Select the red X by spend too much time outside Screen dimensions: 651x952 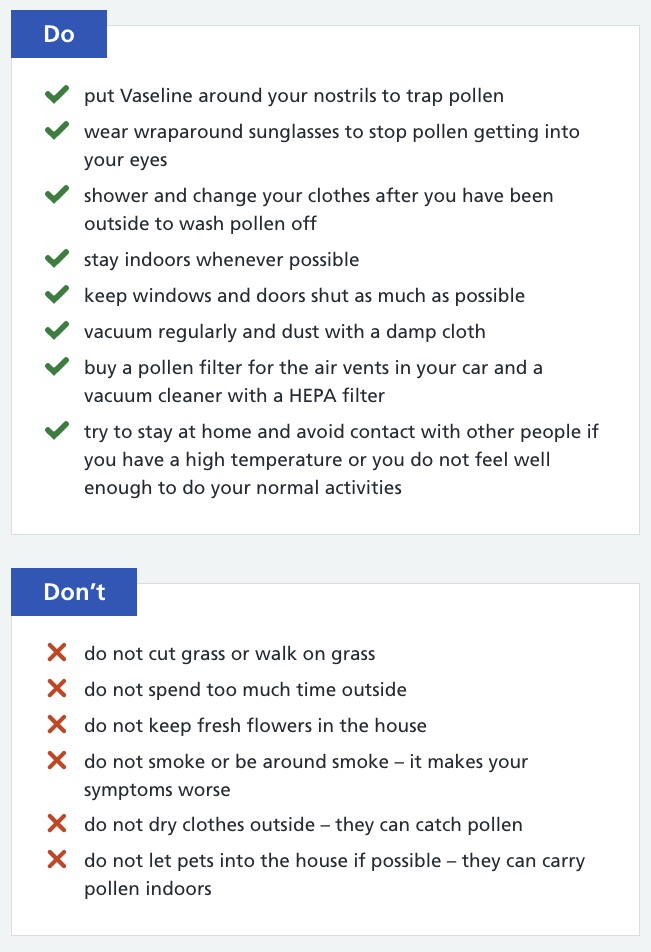pyautogui.click(x=56, y=688)
